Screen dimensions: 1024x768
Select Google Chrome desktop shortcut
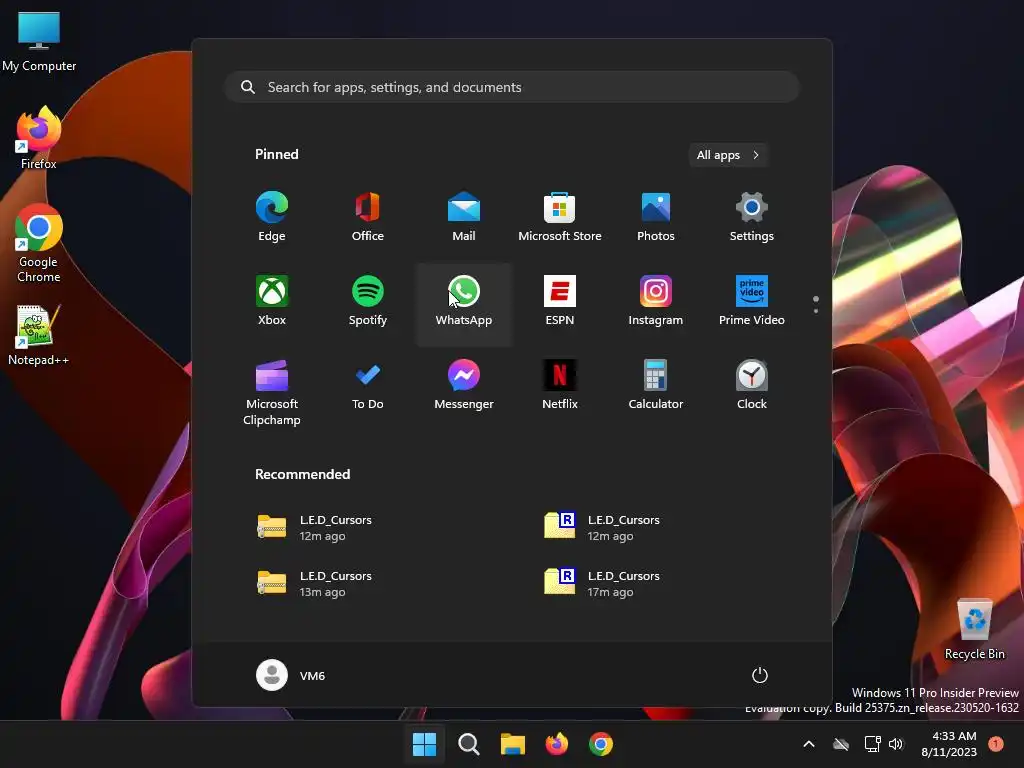pyautogui.click(x=39, y=243)
